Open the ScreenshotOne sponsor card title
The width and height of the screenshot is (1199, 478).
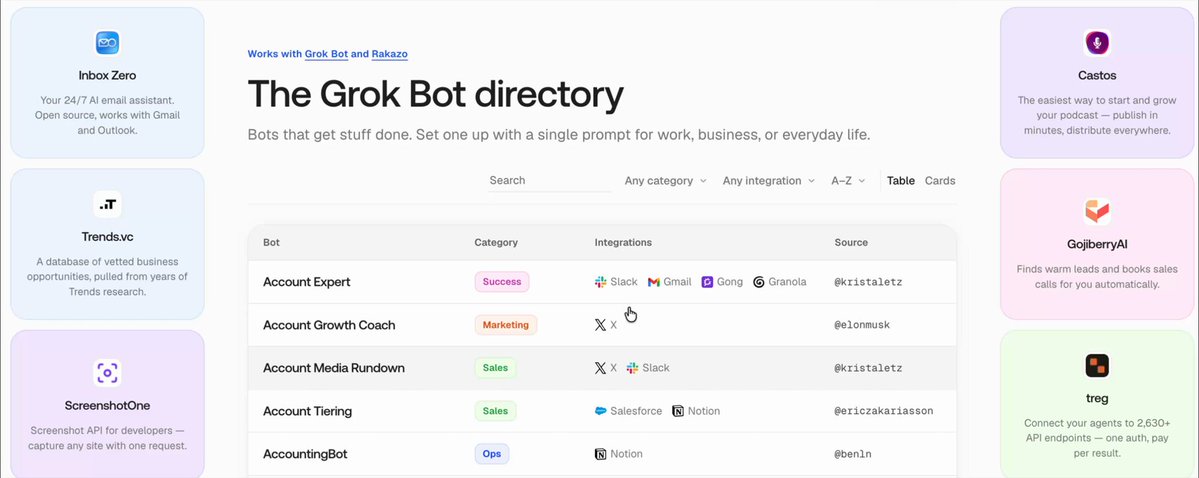point(107,406)
